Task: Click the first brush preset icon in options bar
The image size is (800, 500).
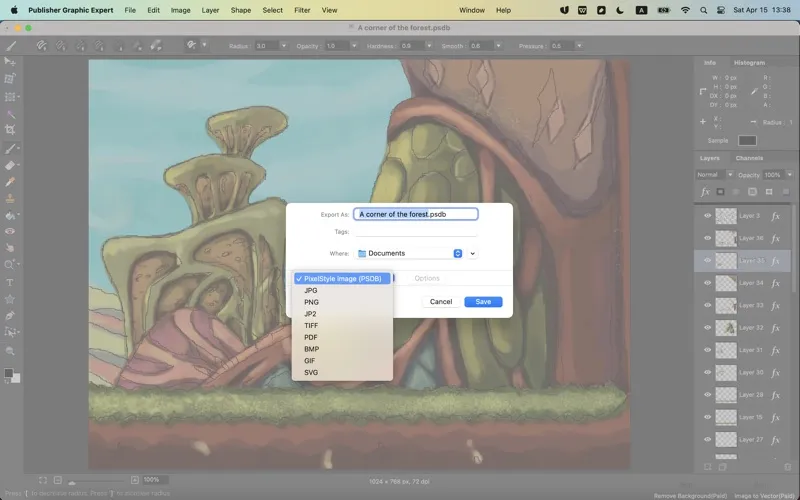Action: (42, 46)
